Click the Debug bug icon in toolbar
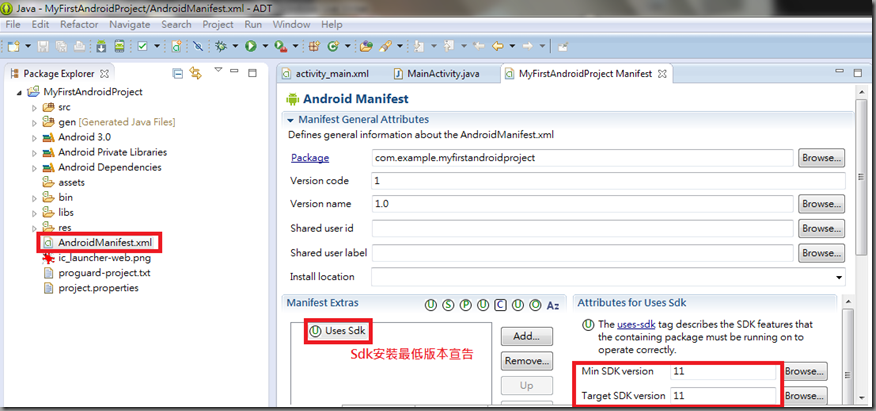The width and height of the screenshot is (876, 411). coord(221,47)
